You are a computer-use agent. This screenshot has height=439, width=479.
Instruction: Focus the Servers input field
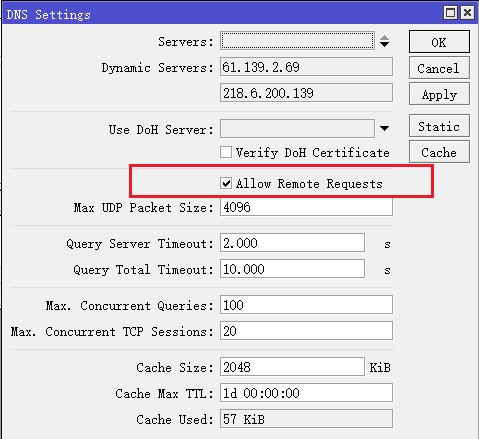click(297, 41)
